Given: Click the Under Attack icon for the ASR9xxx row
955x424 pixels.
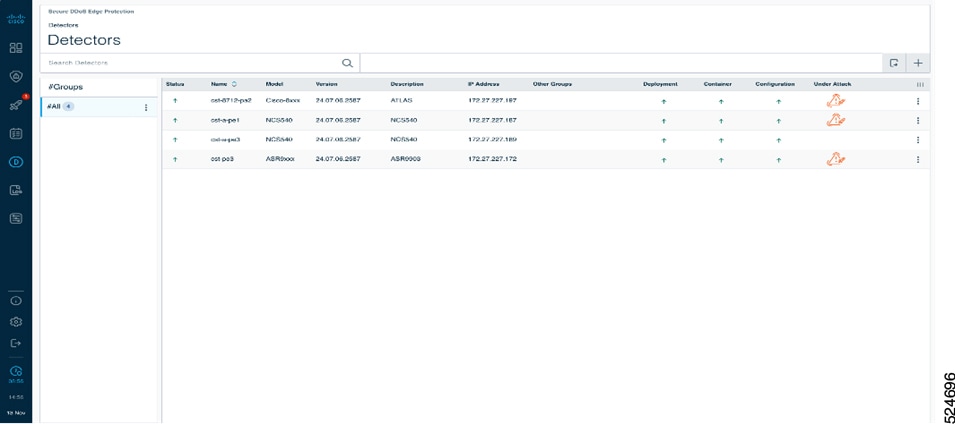Looking at the screenshot, I should [836, 160].
